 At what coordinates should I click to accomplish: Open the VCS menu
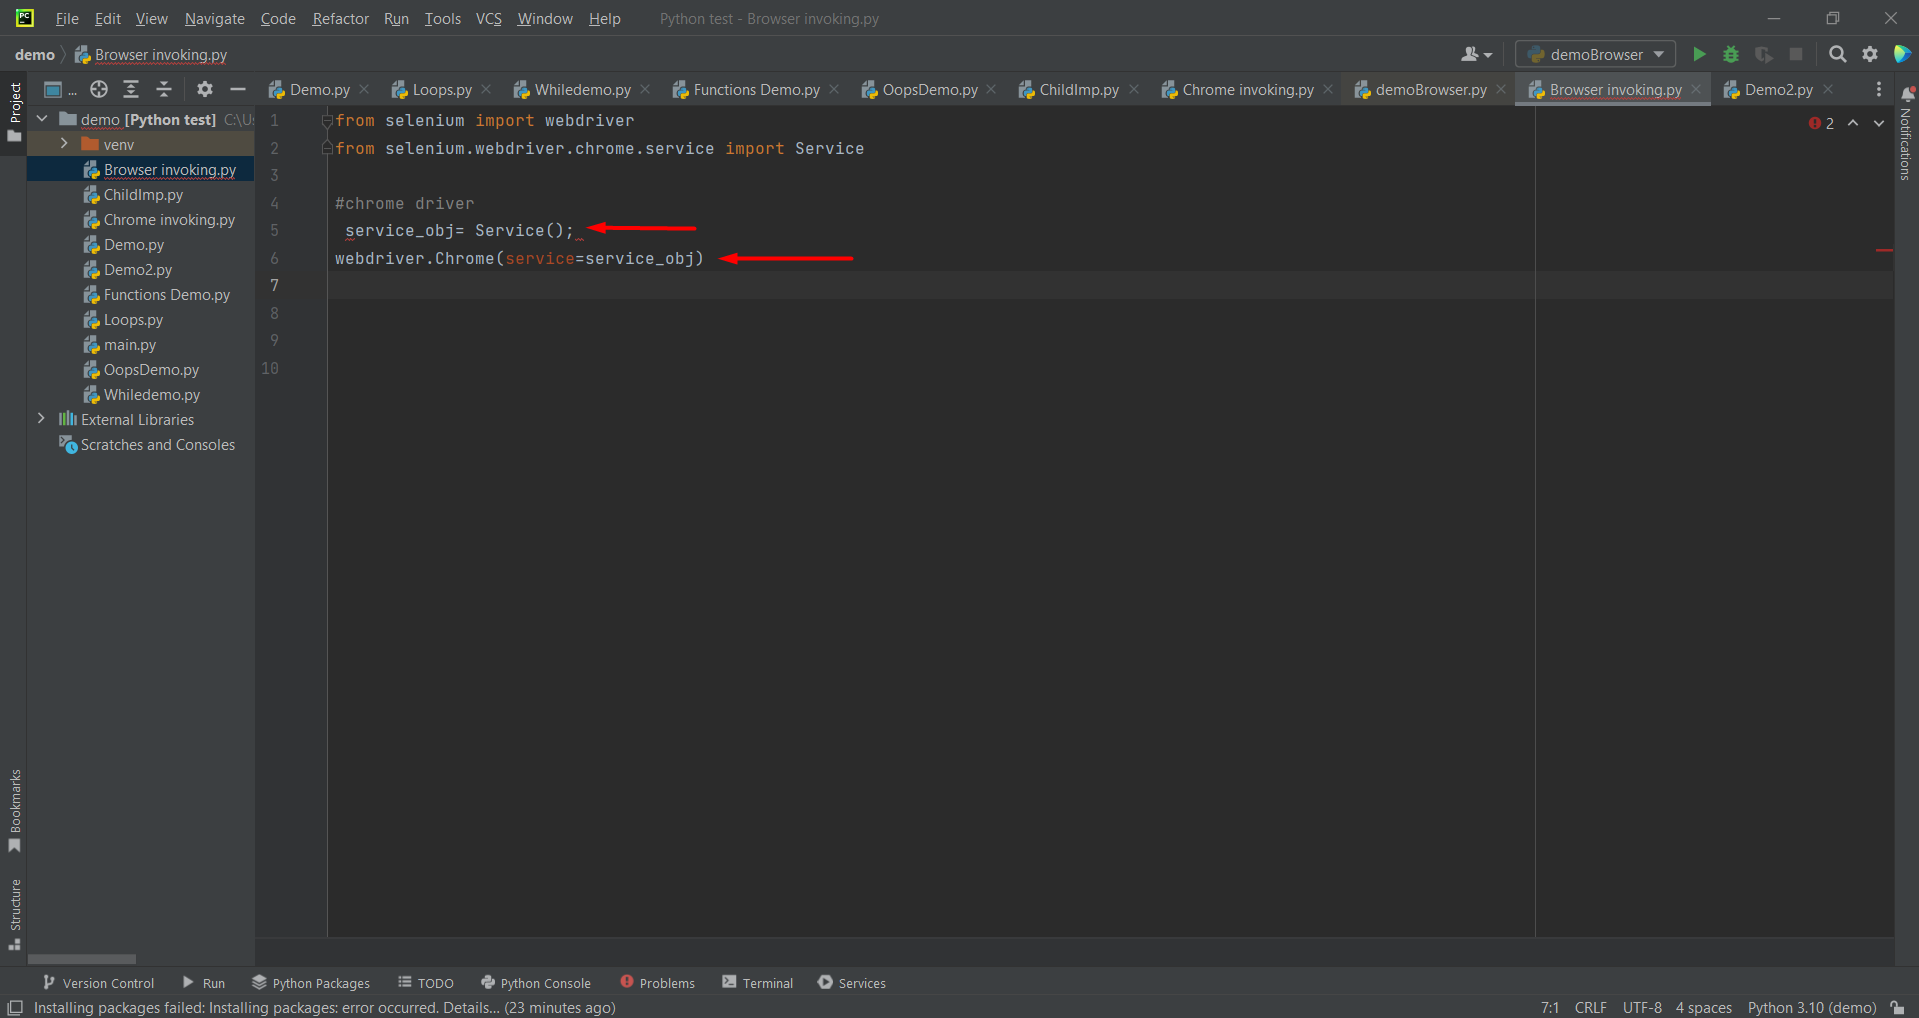tap(488, 18)
